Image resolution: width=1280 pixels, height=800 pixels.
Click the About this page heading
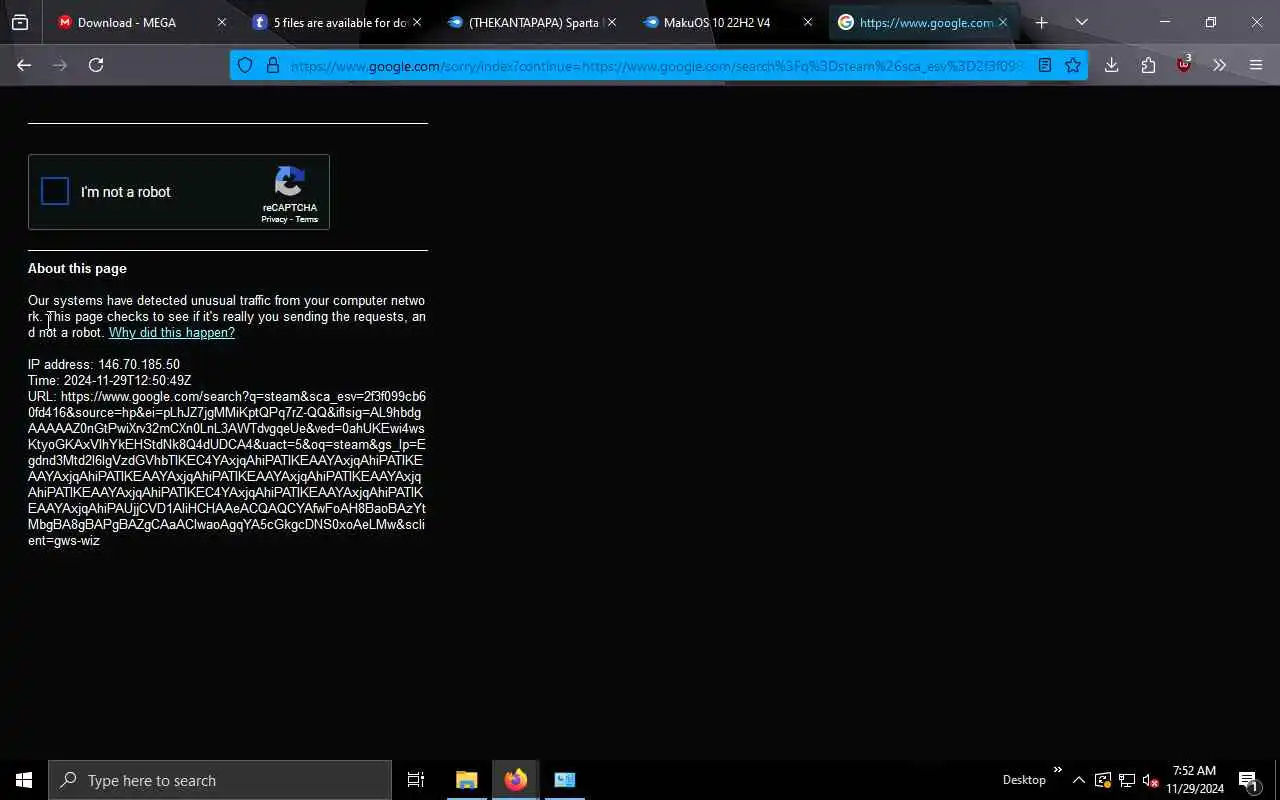(77, 269)
